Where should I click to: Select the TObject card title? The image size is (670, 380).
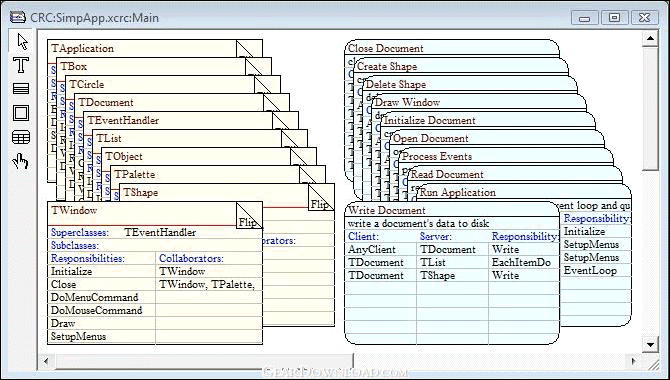124,156
